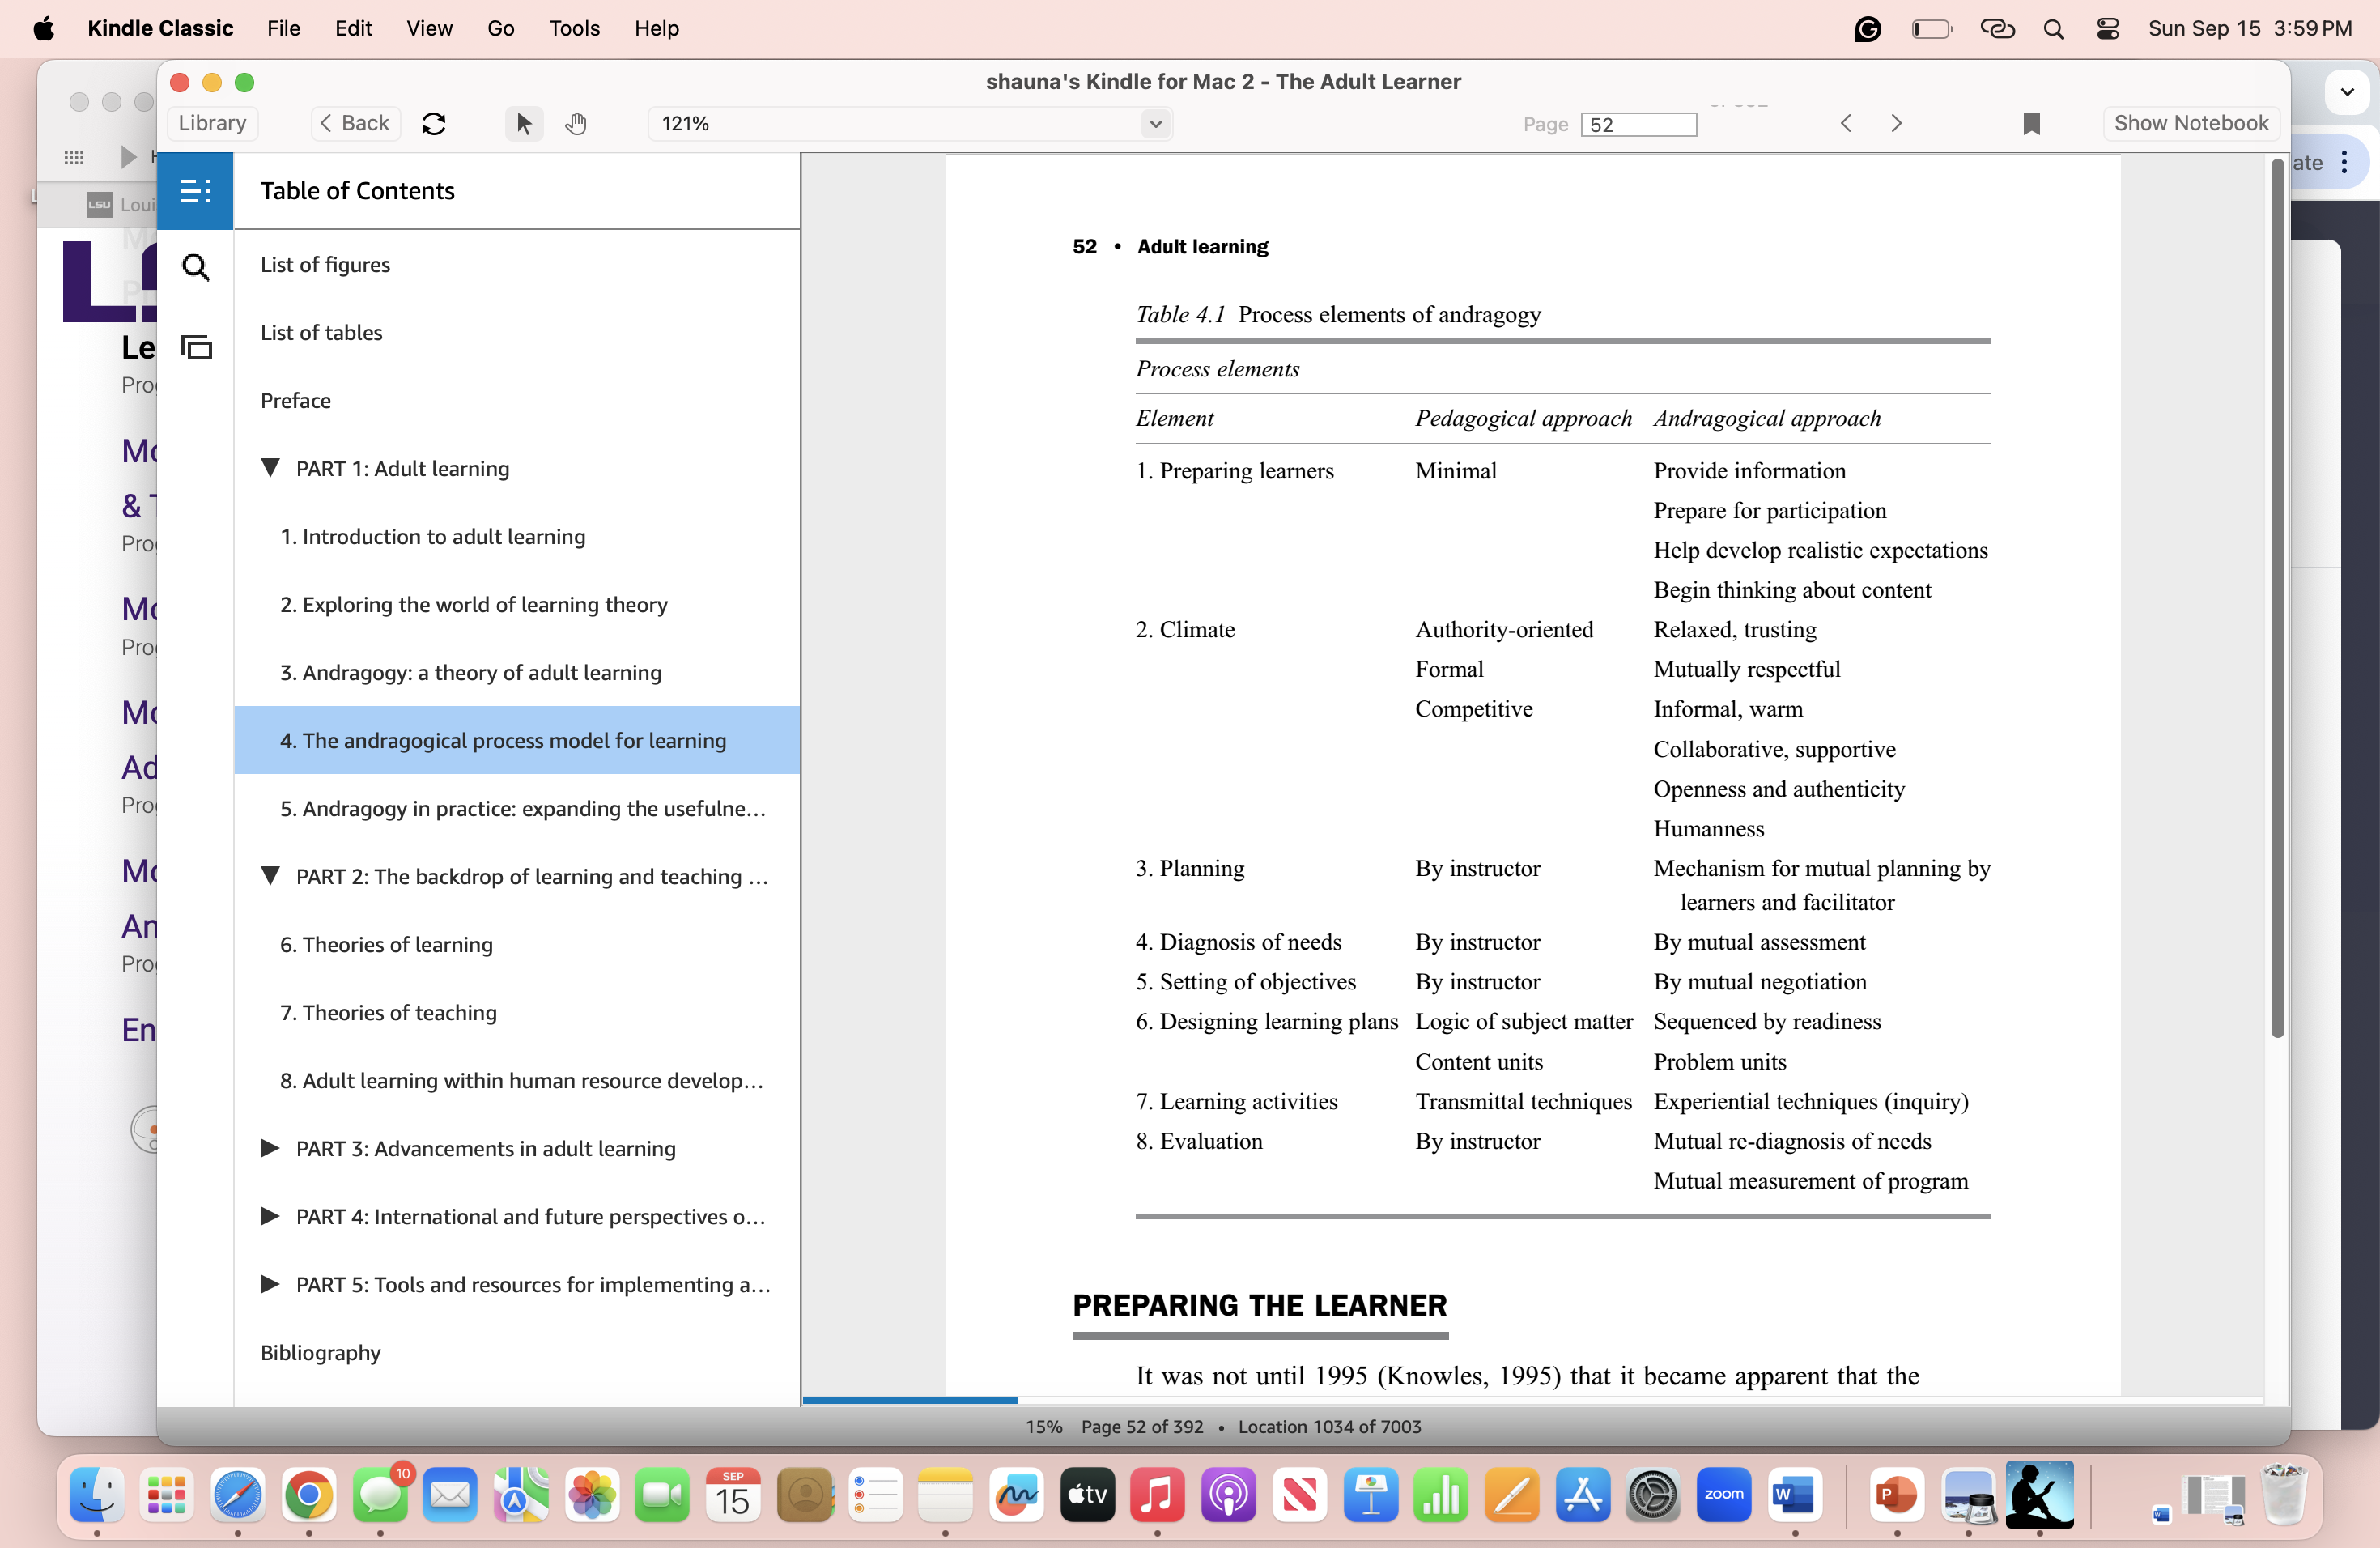Collapse PART 2 backdrop of learning triangle
Screen dimensions: 2380x1548
point(270,875)
